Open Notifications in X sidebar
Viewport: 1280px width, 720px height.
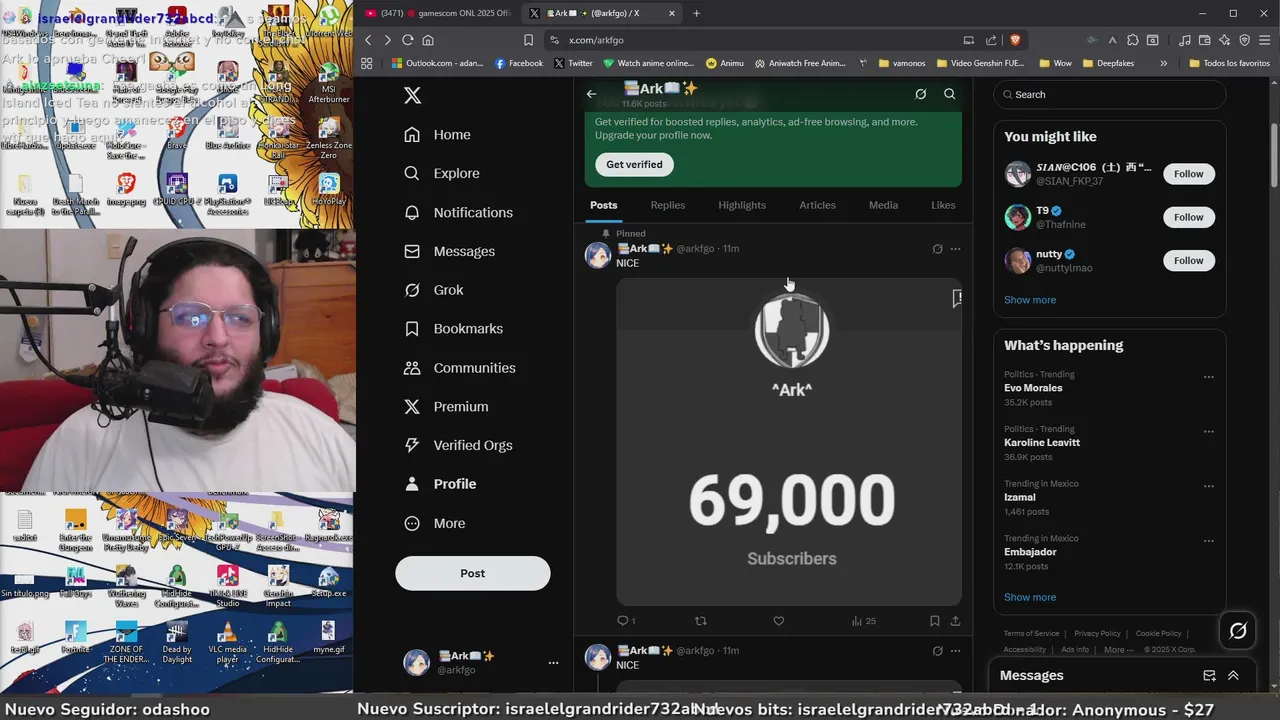[458, 212]
